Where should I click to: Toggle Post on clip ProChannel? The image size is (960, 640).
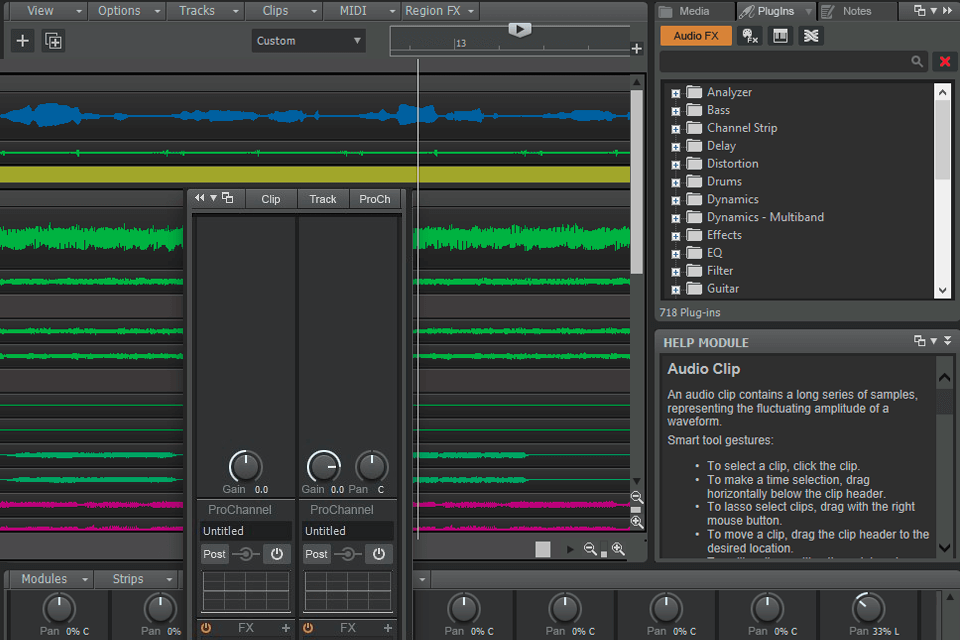coord(214,554)
